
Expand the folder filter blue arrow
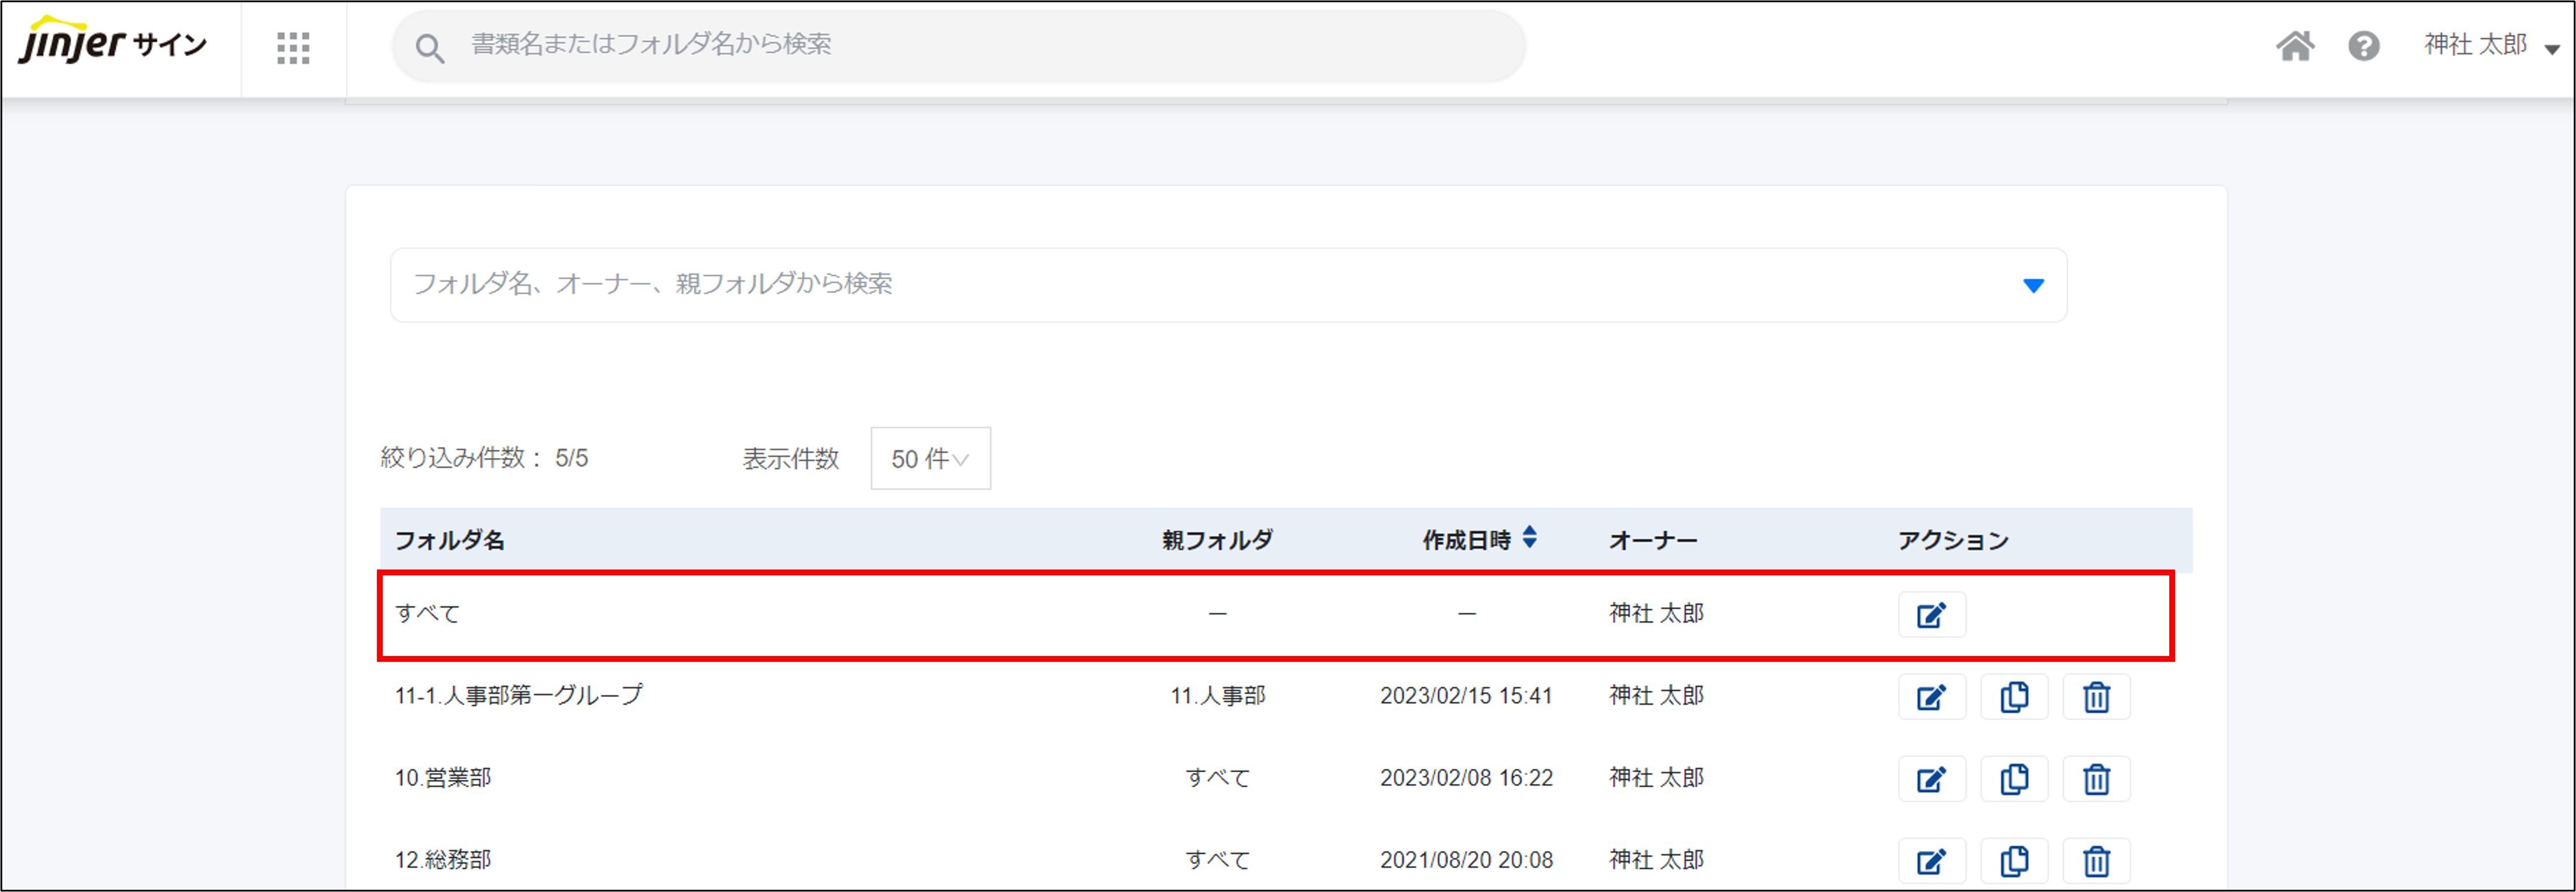click(x=2033, y=286)
